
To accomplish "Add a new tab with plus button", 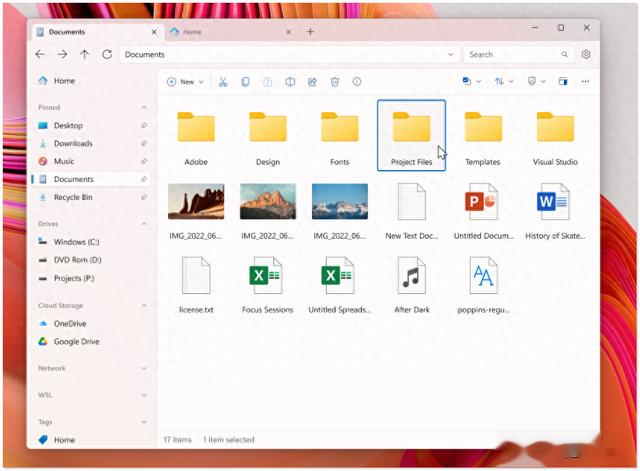I will [311, 32].
